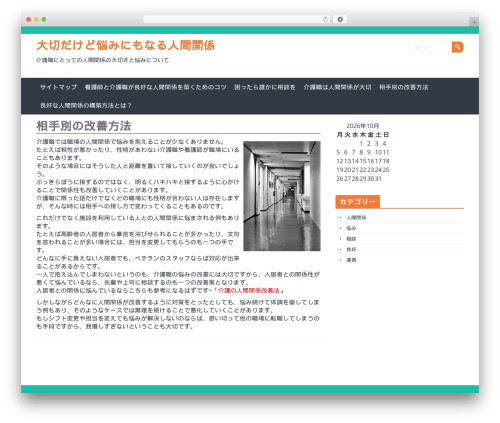Click the dark round icon beside address bar

pyautogui.click(x=340, y=20)
